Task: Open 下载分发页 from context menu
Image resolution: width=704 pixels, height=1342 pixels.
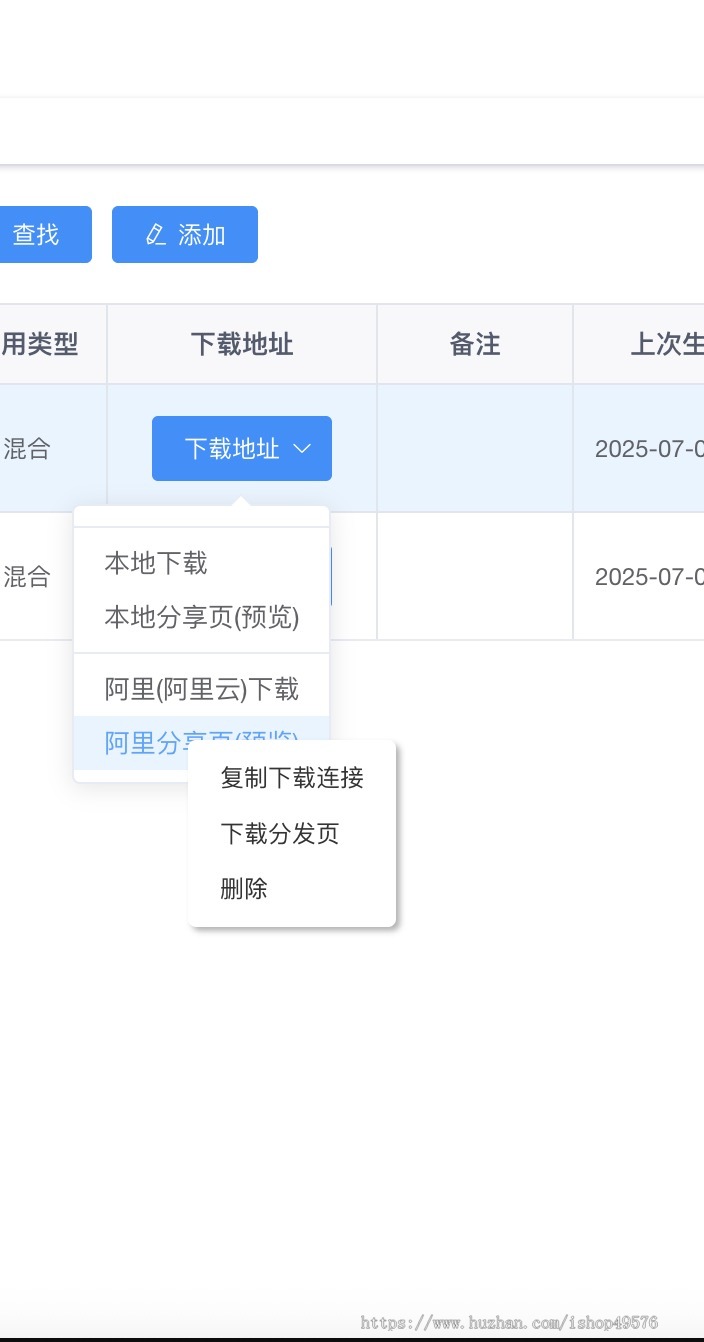Action: coord(280,833)
